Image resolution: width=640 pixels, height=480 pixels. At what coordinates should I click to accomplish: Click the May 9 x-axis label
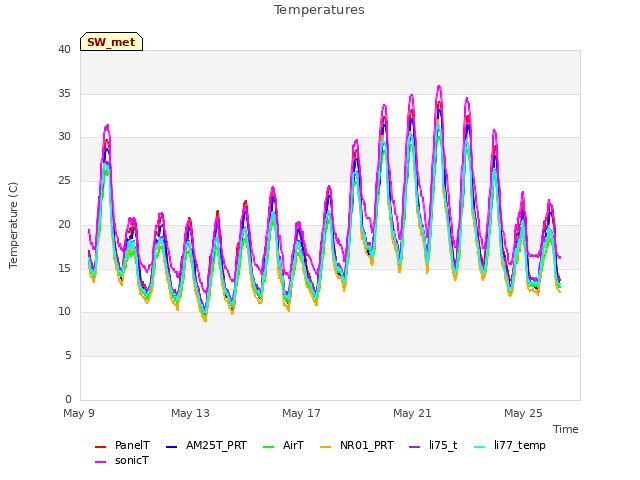[79, 413]
